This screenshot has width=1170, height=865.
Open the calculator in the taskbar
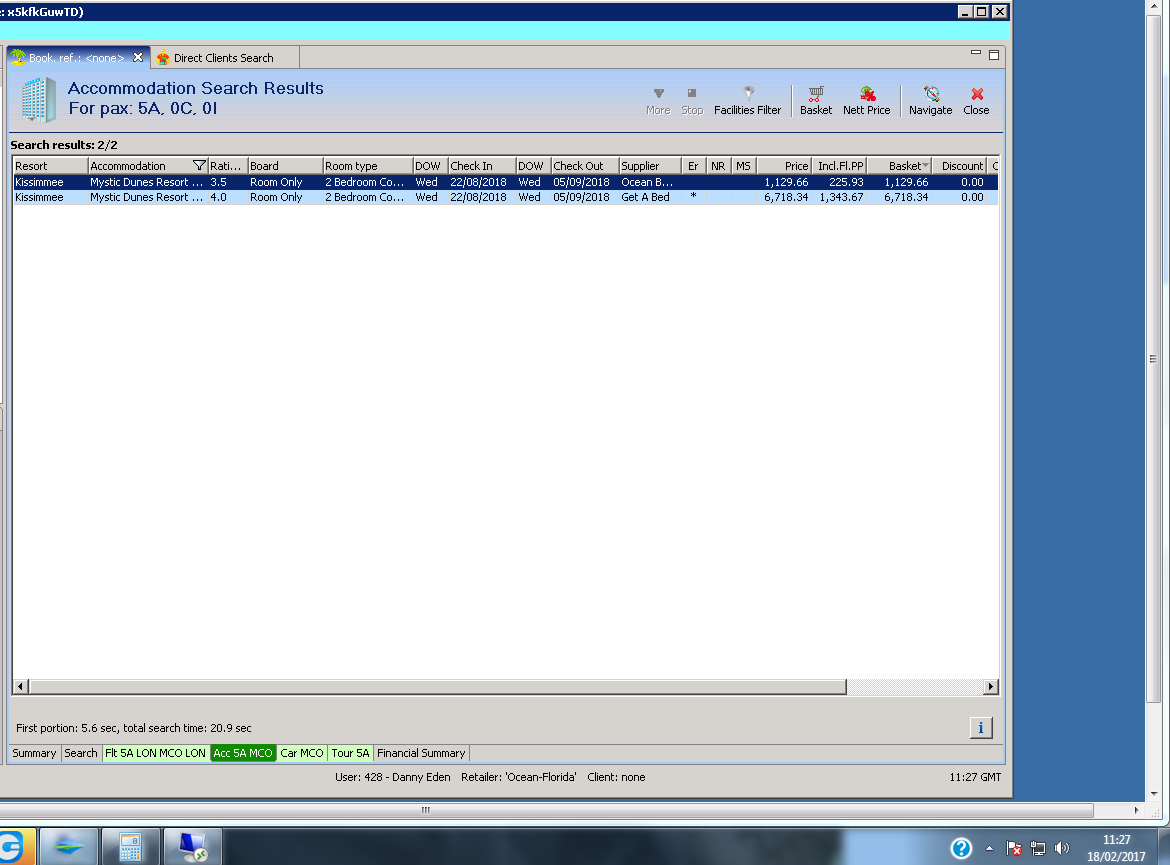(x=131, y=847)
